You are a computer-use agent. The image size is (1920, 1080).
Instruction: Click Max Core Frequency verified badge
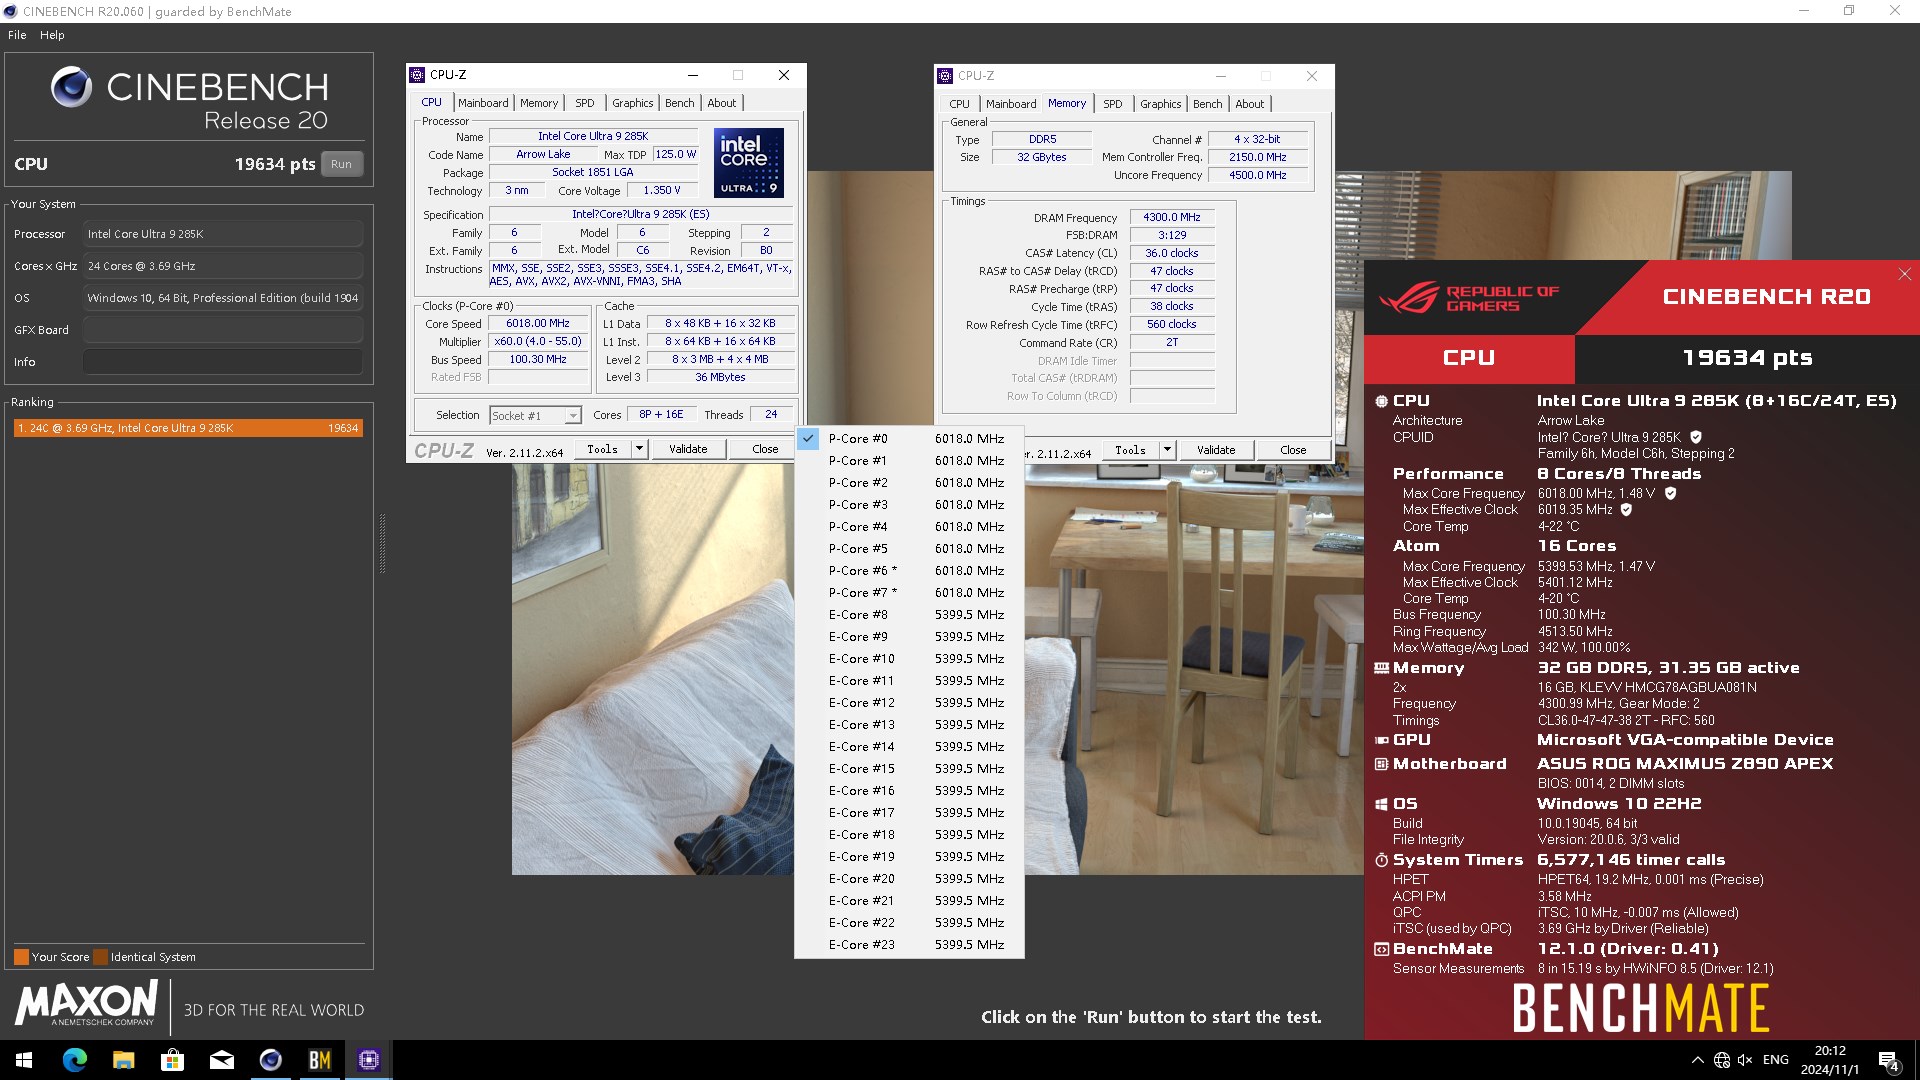[1670, 493]
